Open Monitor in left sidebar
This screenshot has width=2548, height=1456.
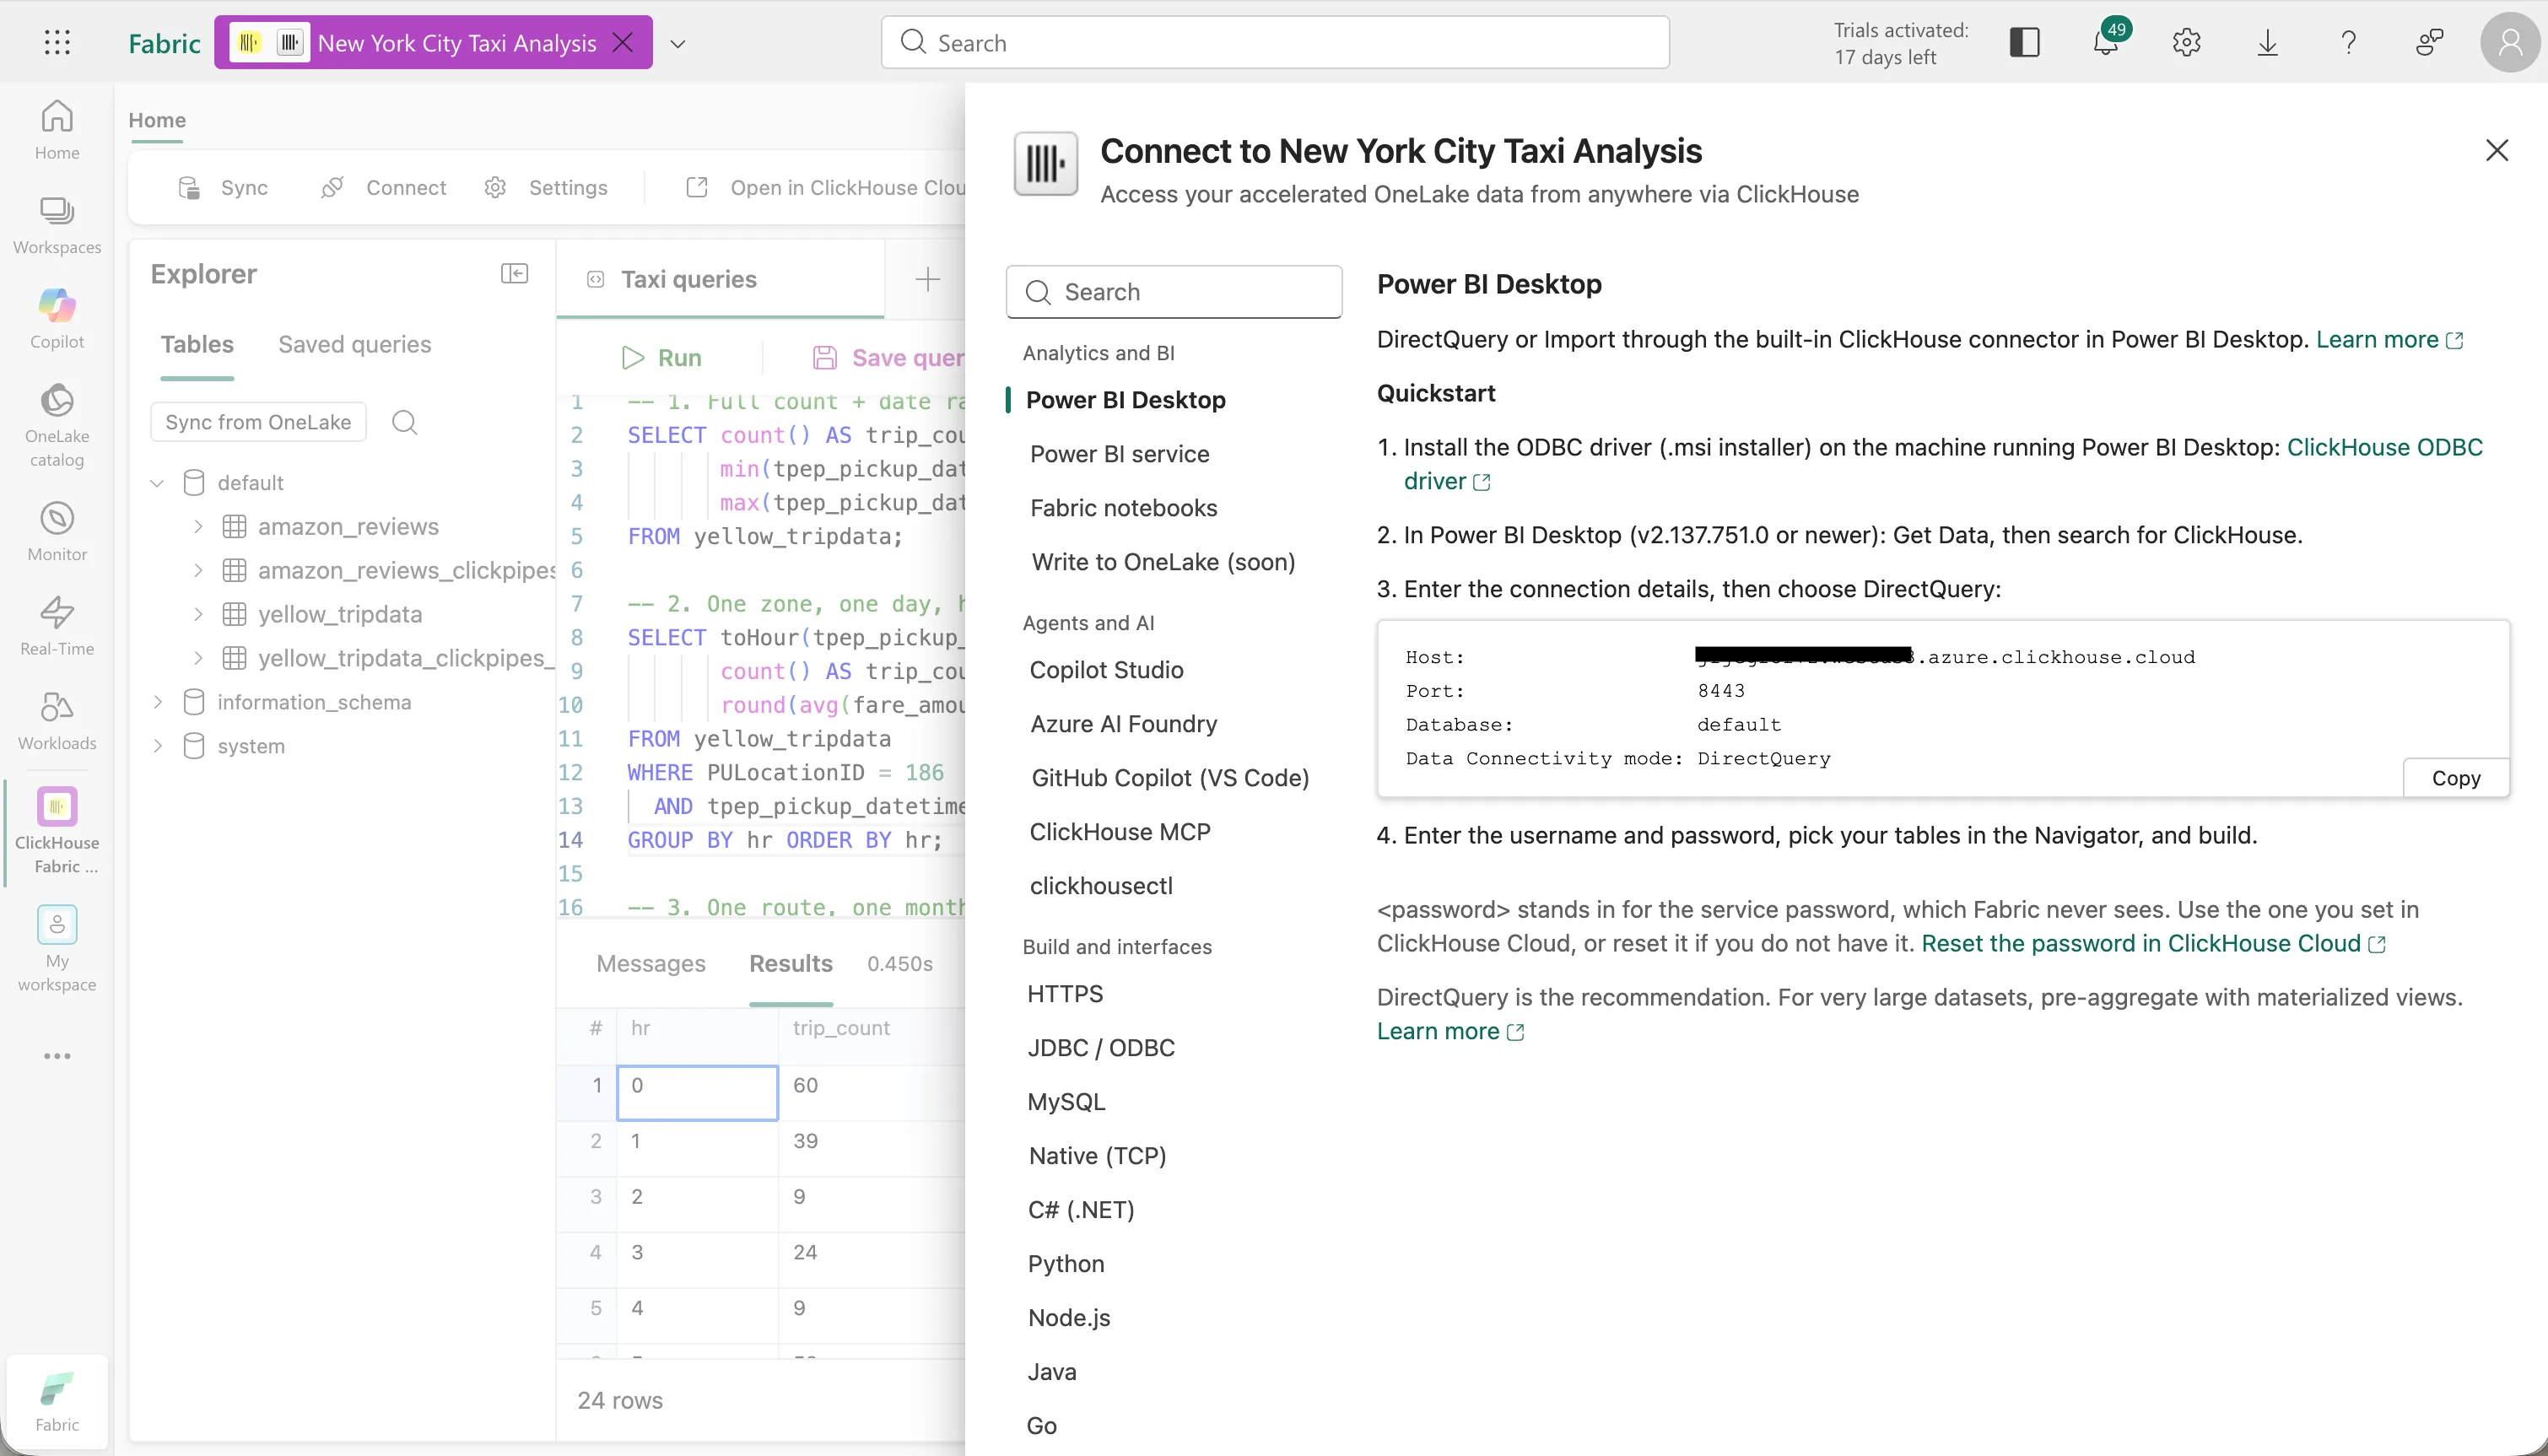point(57,532)
